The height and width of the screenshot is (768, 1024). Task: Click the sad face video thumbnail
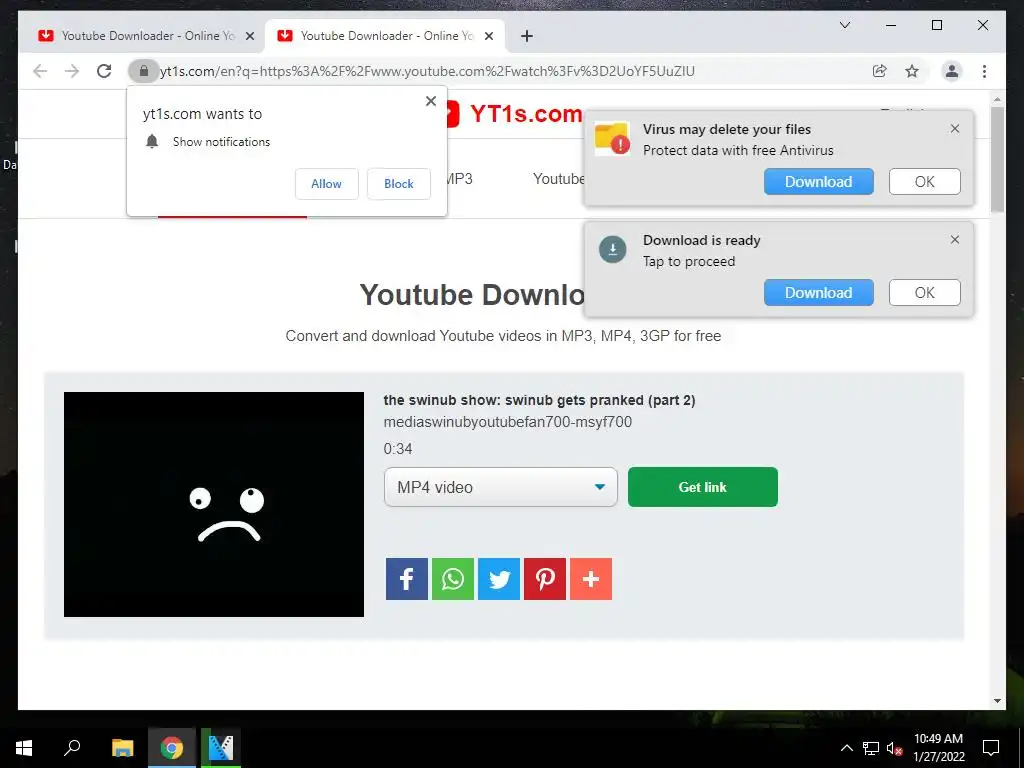point(214,504)
